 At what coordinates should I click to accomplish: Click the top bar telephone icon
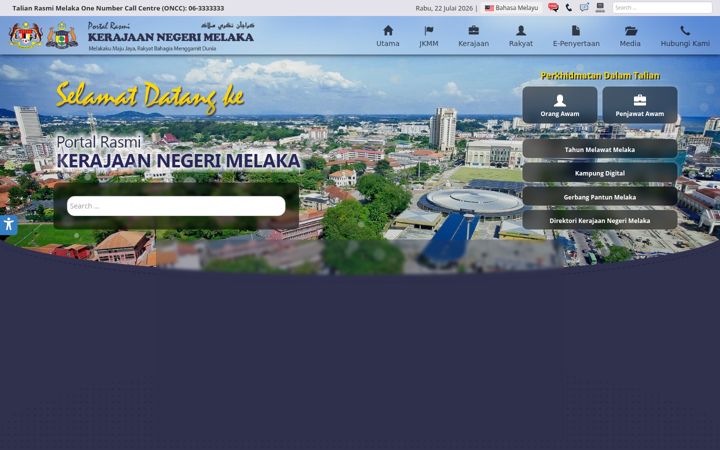coord(569,7)
